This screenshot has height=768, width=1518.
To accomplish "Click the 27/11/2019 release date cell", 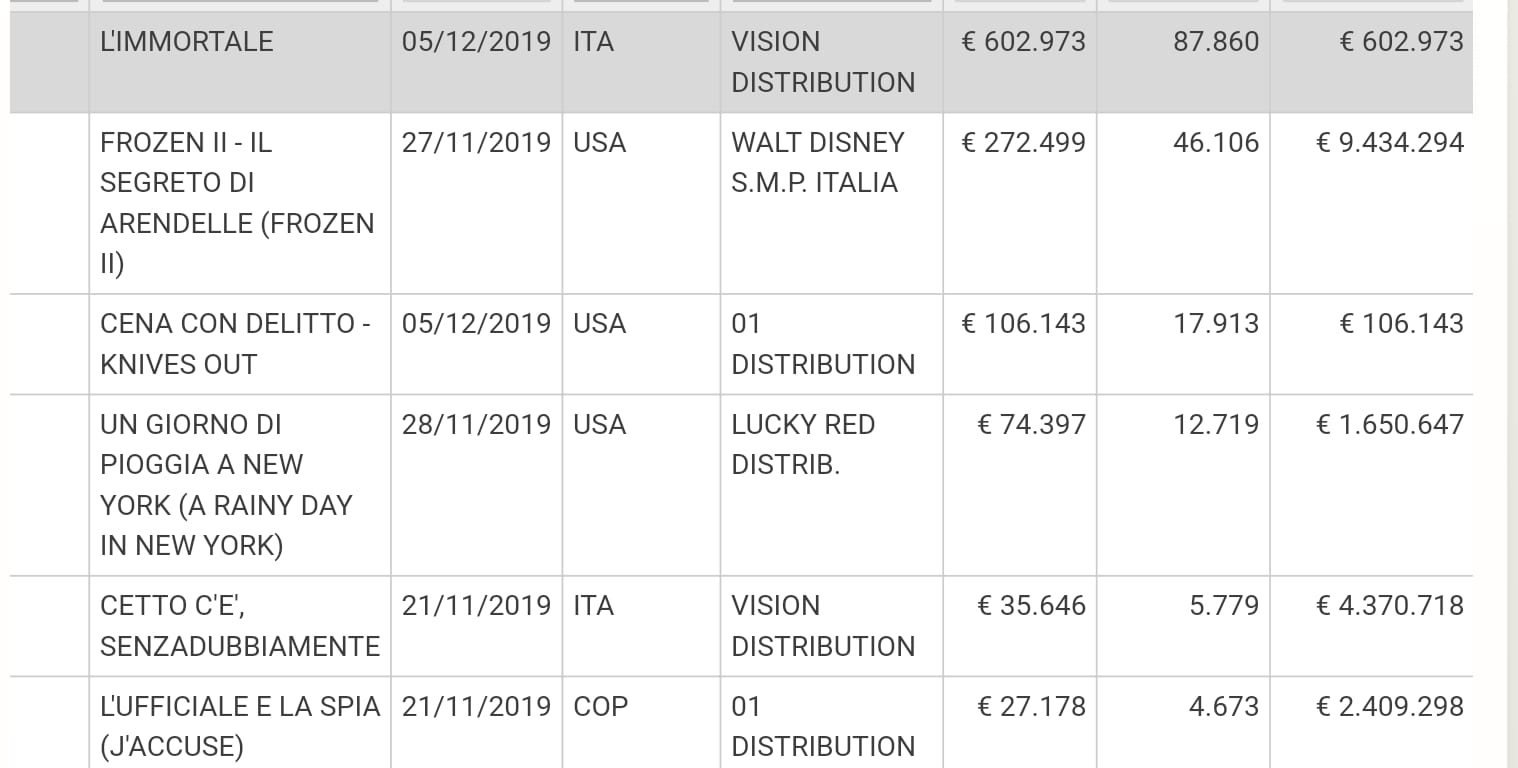I will pos(476,143).
